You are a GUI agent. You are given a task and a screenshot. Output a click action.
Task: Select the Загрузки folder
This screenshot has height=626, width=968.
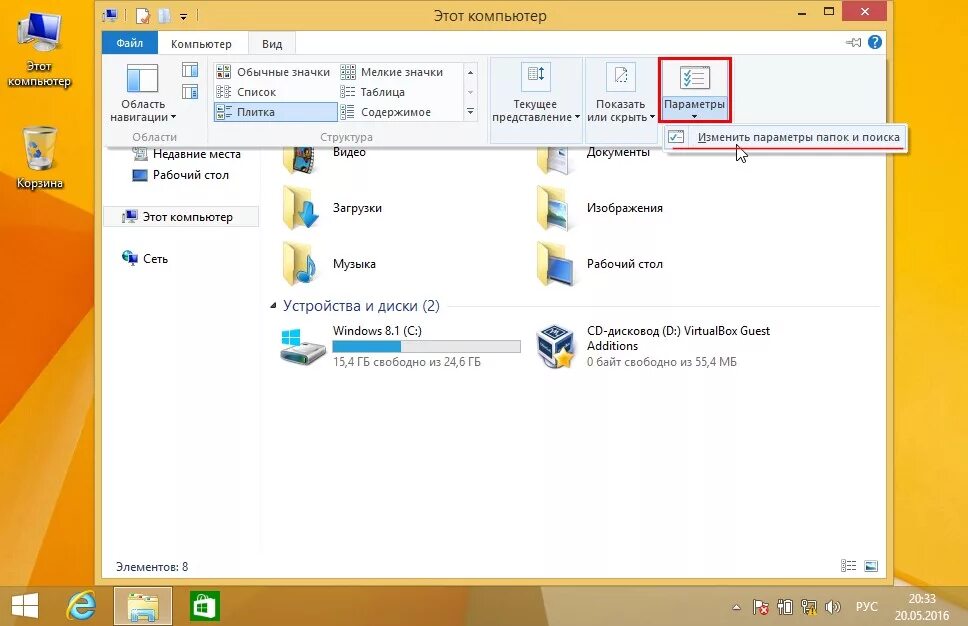pos(333,209)
